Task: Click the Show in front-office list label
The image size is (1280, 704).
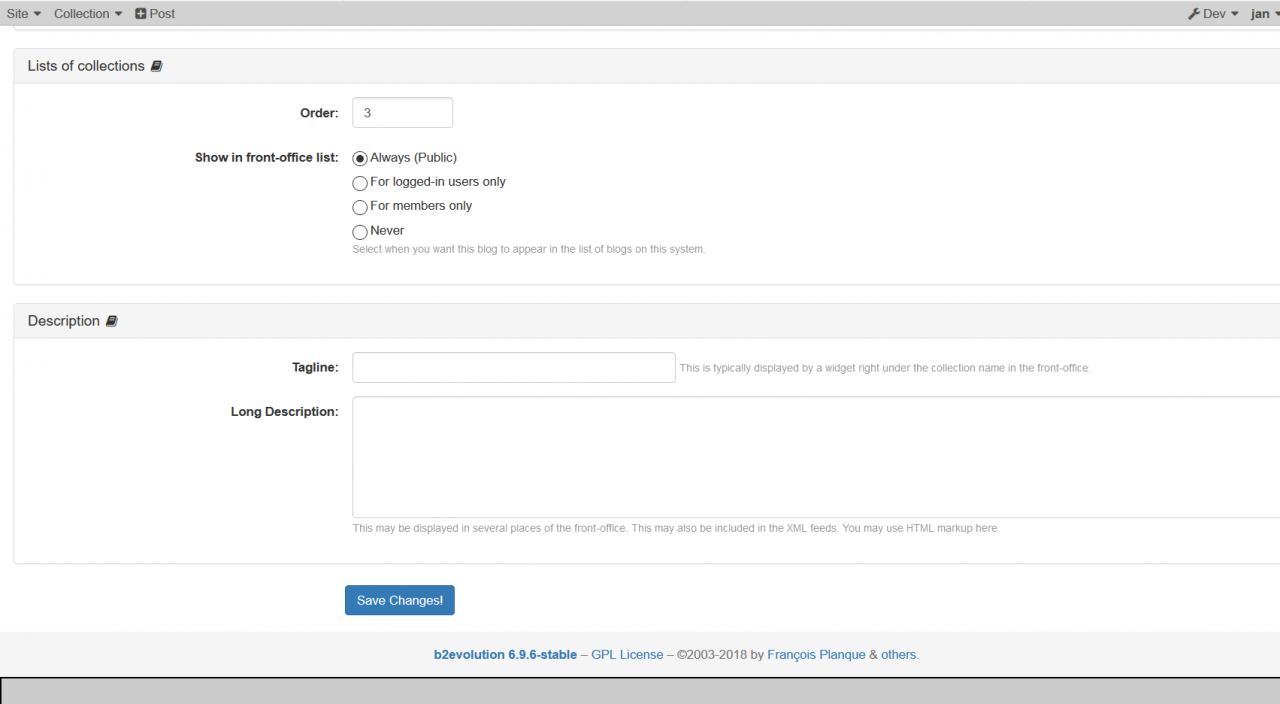Action: 267,158
